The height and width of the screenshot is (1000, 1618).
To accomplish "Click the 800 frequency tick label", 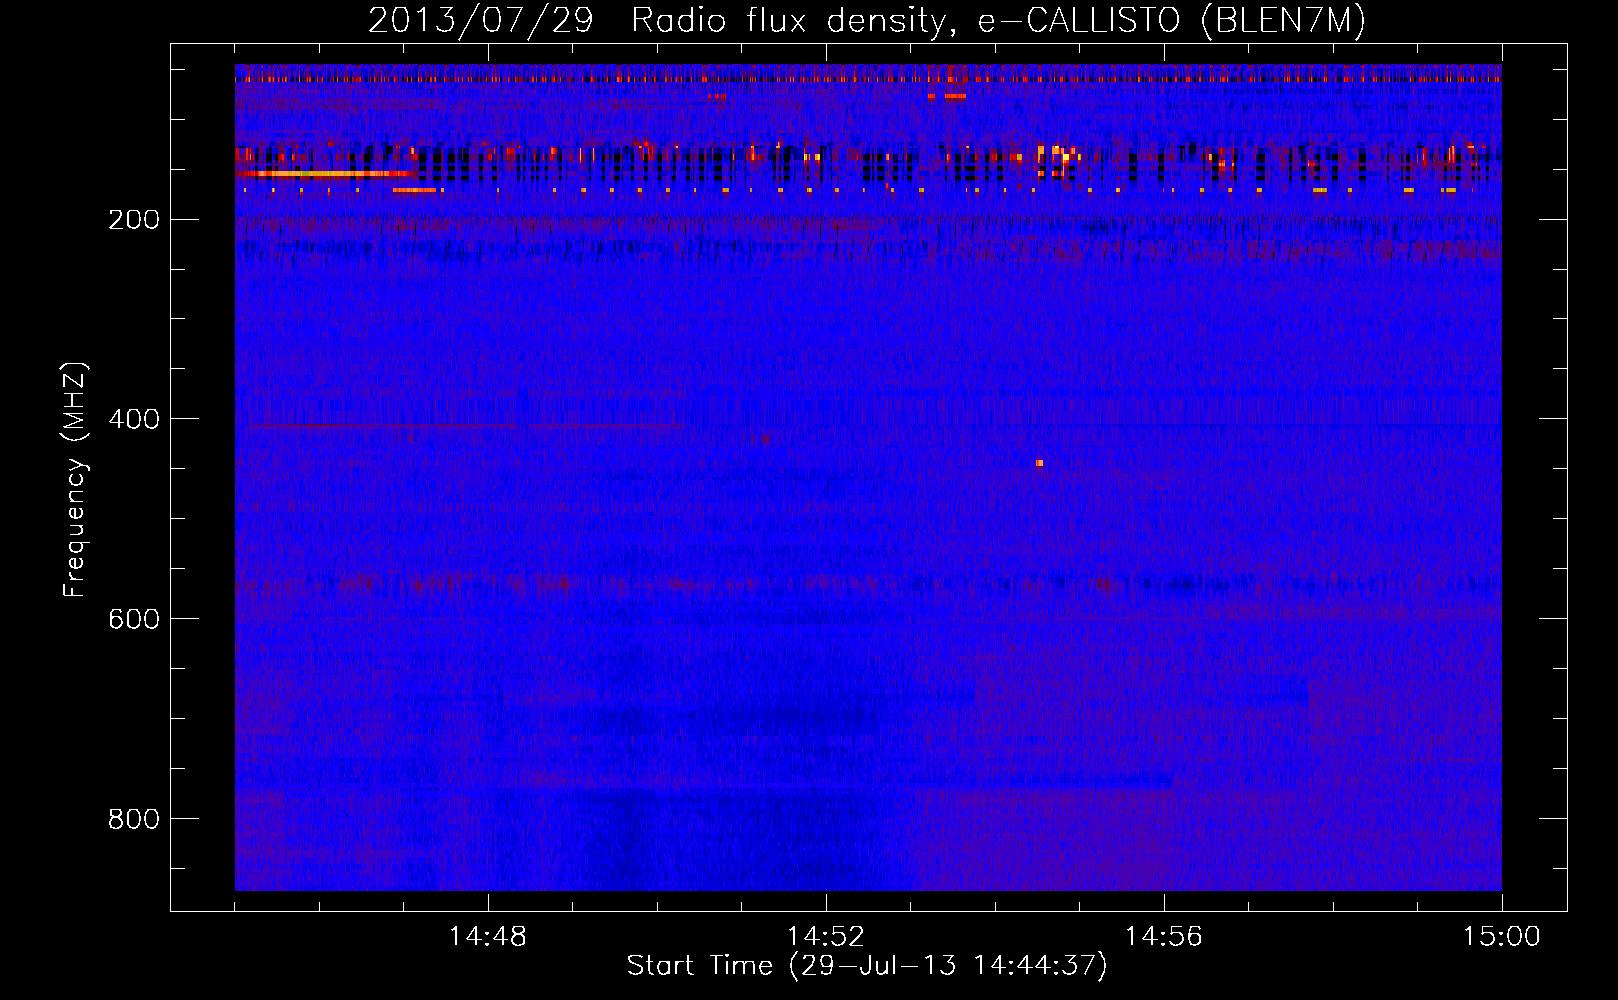I will coord(134,819).
